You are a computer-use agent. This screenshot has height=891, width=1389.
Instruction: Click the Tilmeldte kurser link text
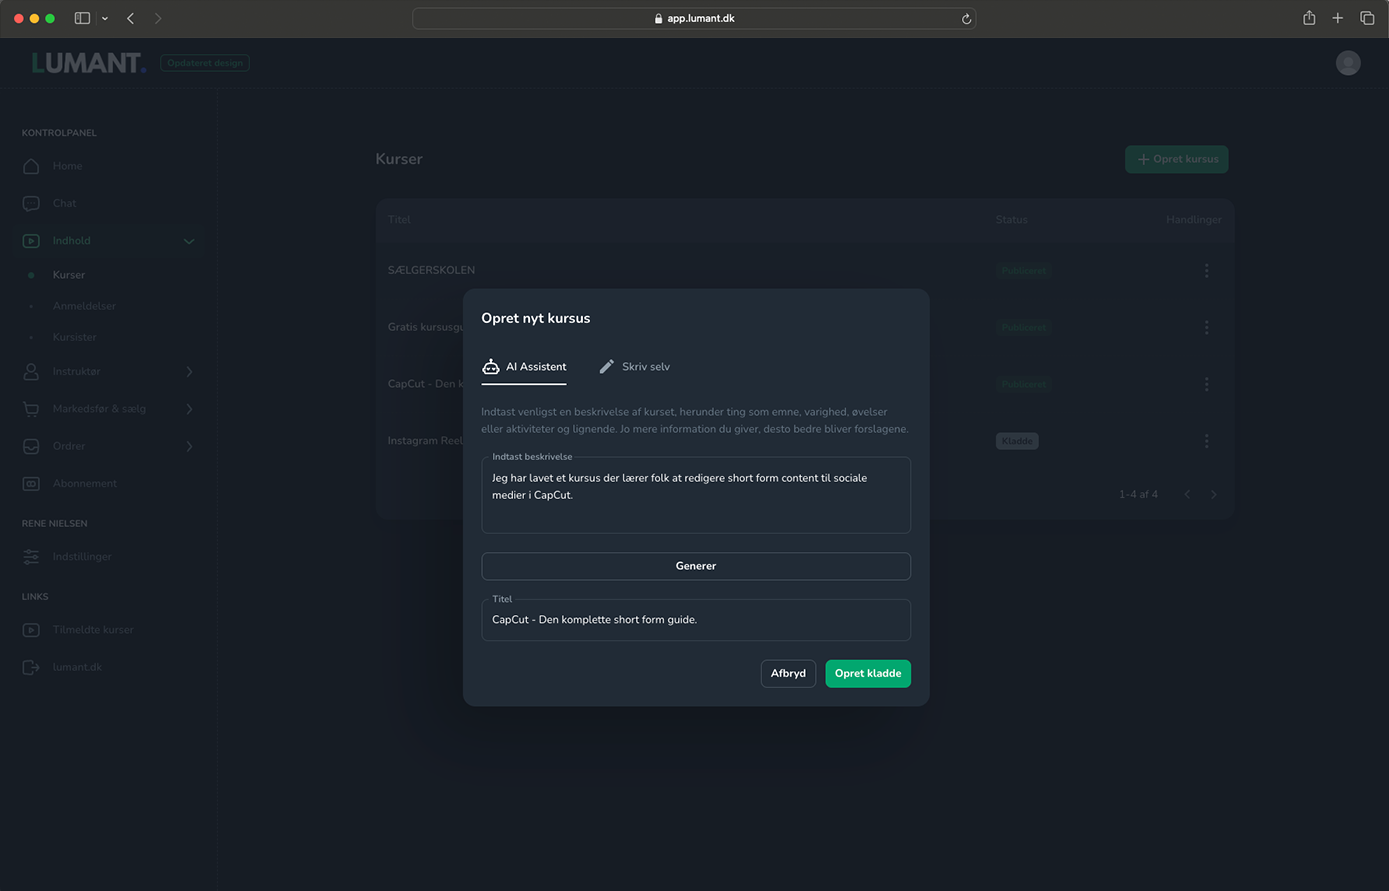[93, 630]
